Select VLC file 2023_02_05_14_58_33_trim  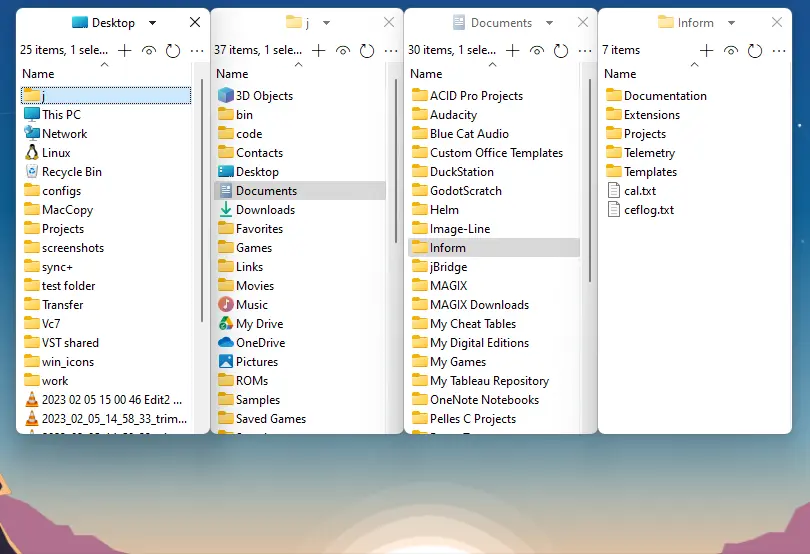(106, 419)
